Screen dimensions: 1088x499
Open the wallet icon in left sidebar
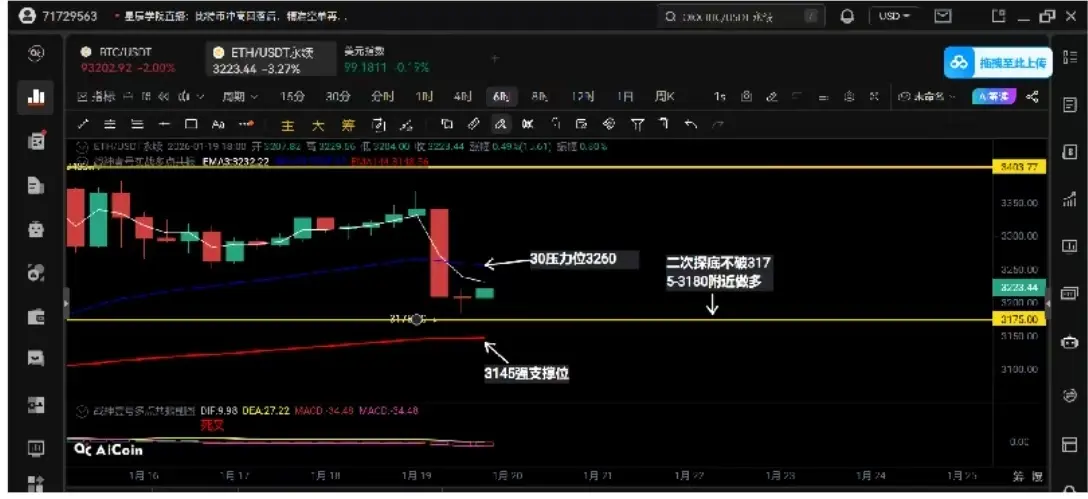pyautogui.click(x=35, y=316)
